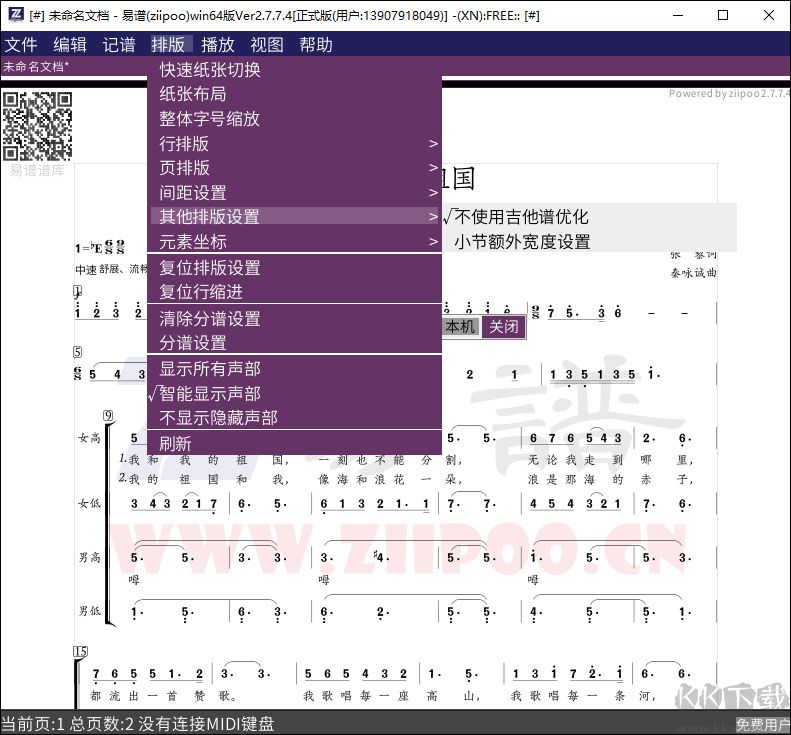Click 复位行缩进 menu entry
This screenshot has width=791, height=735.
tap(295, 292)
